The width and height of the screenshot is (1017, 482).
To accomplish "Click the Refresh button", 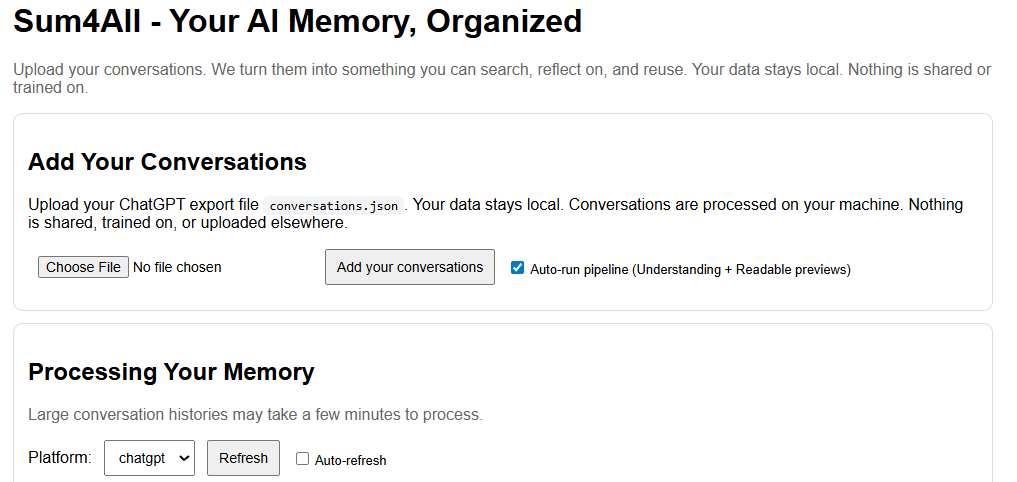I will [x=243, y=458].
